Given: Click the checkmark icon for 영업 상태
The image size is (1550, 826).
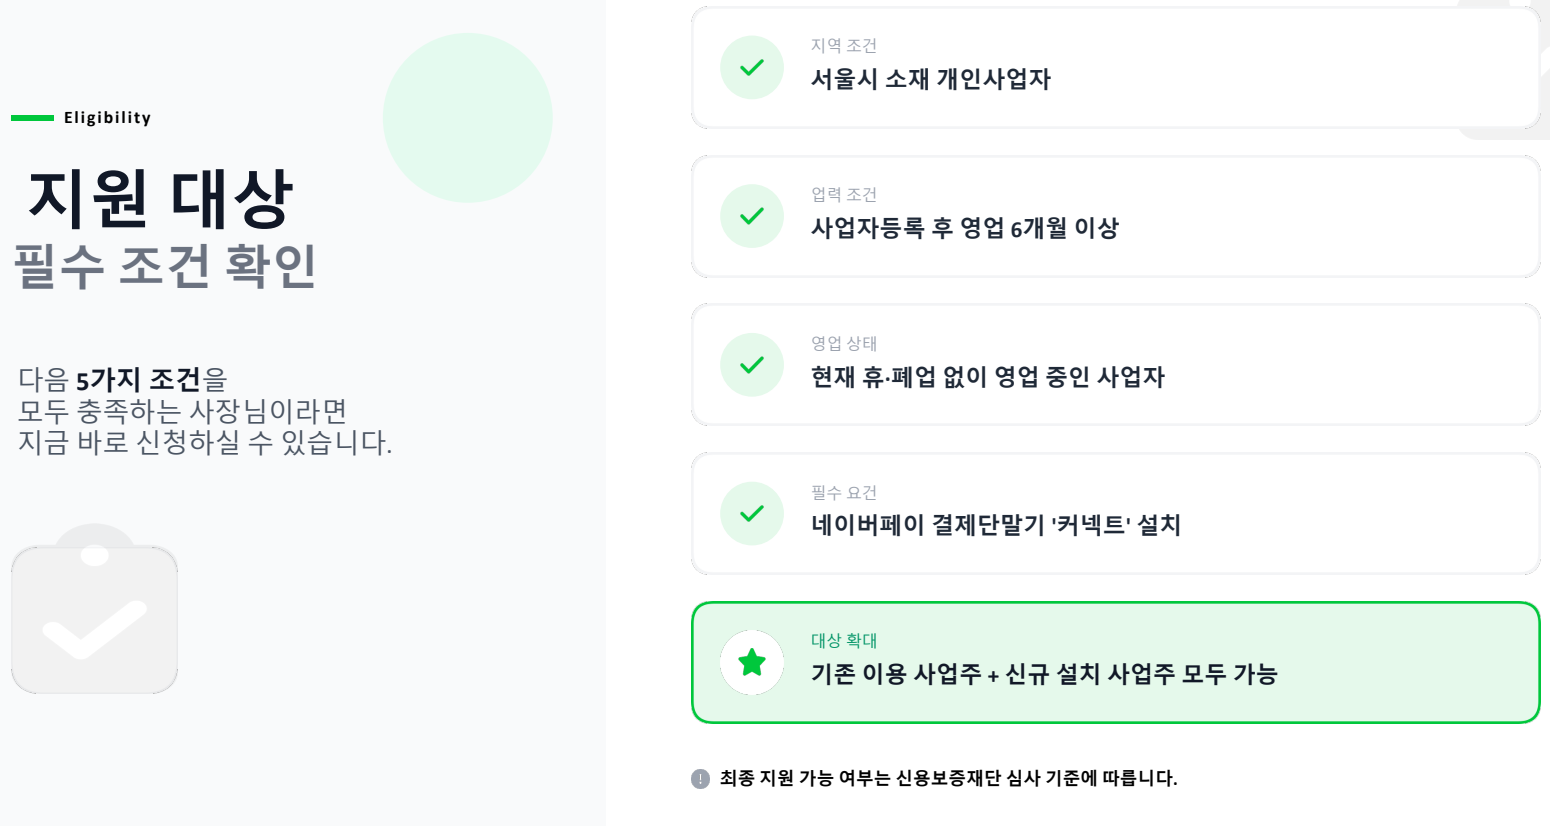Looking at the screenshot, I should click(x=752, y=365).
